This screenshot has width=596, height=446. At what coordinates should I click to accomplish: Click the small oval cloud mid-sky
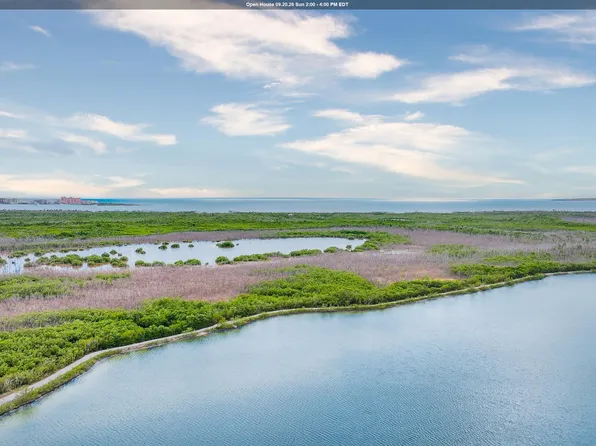click(x=246, y=119)
